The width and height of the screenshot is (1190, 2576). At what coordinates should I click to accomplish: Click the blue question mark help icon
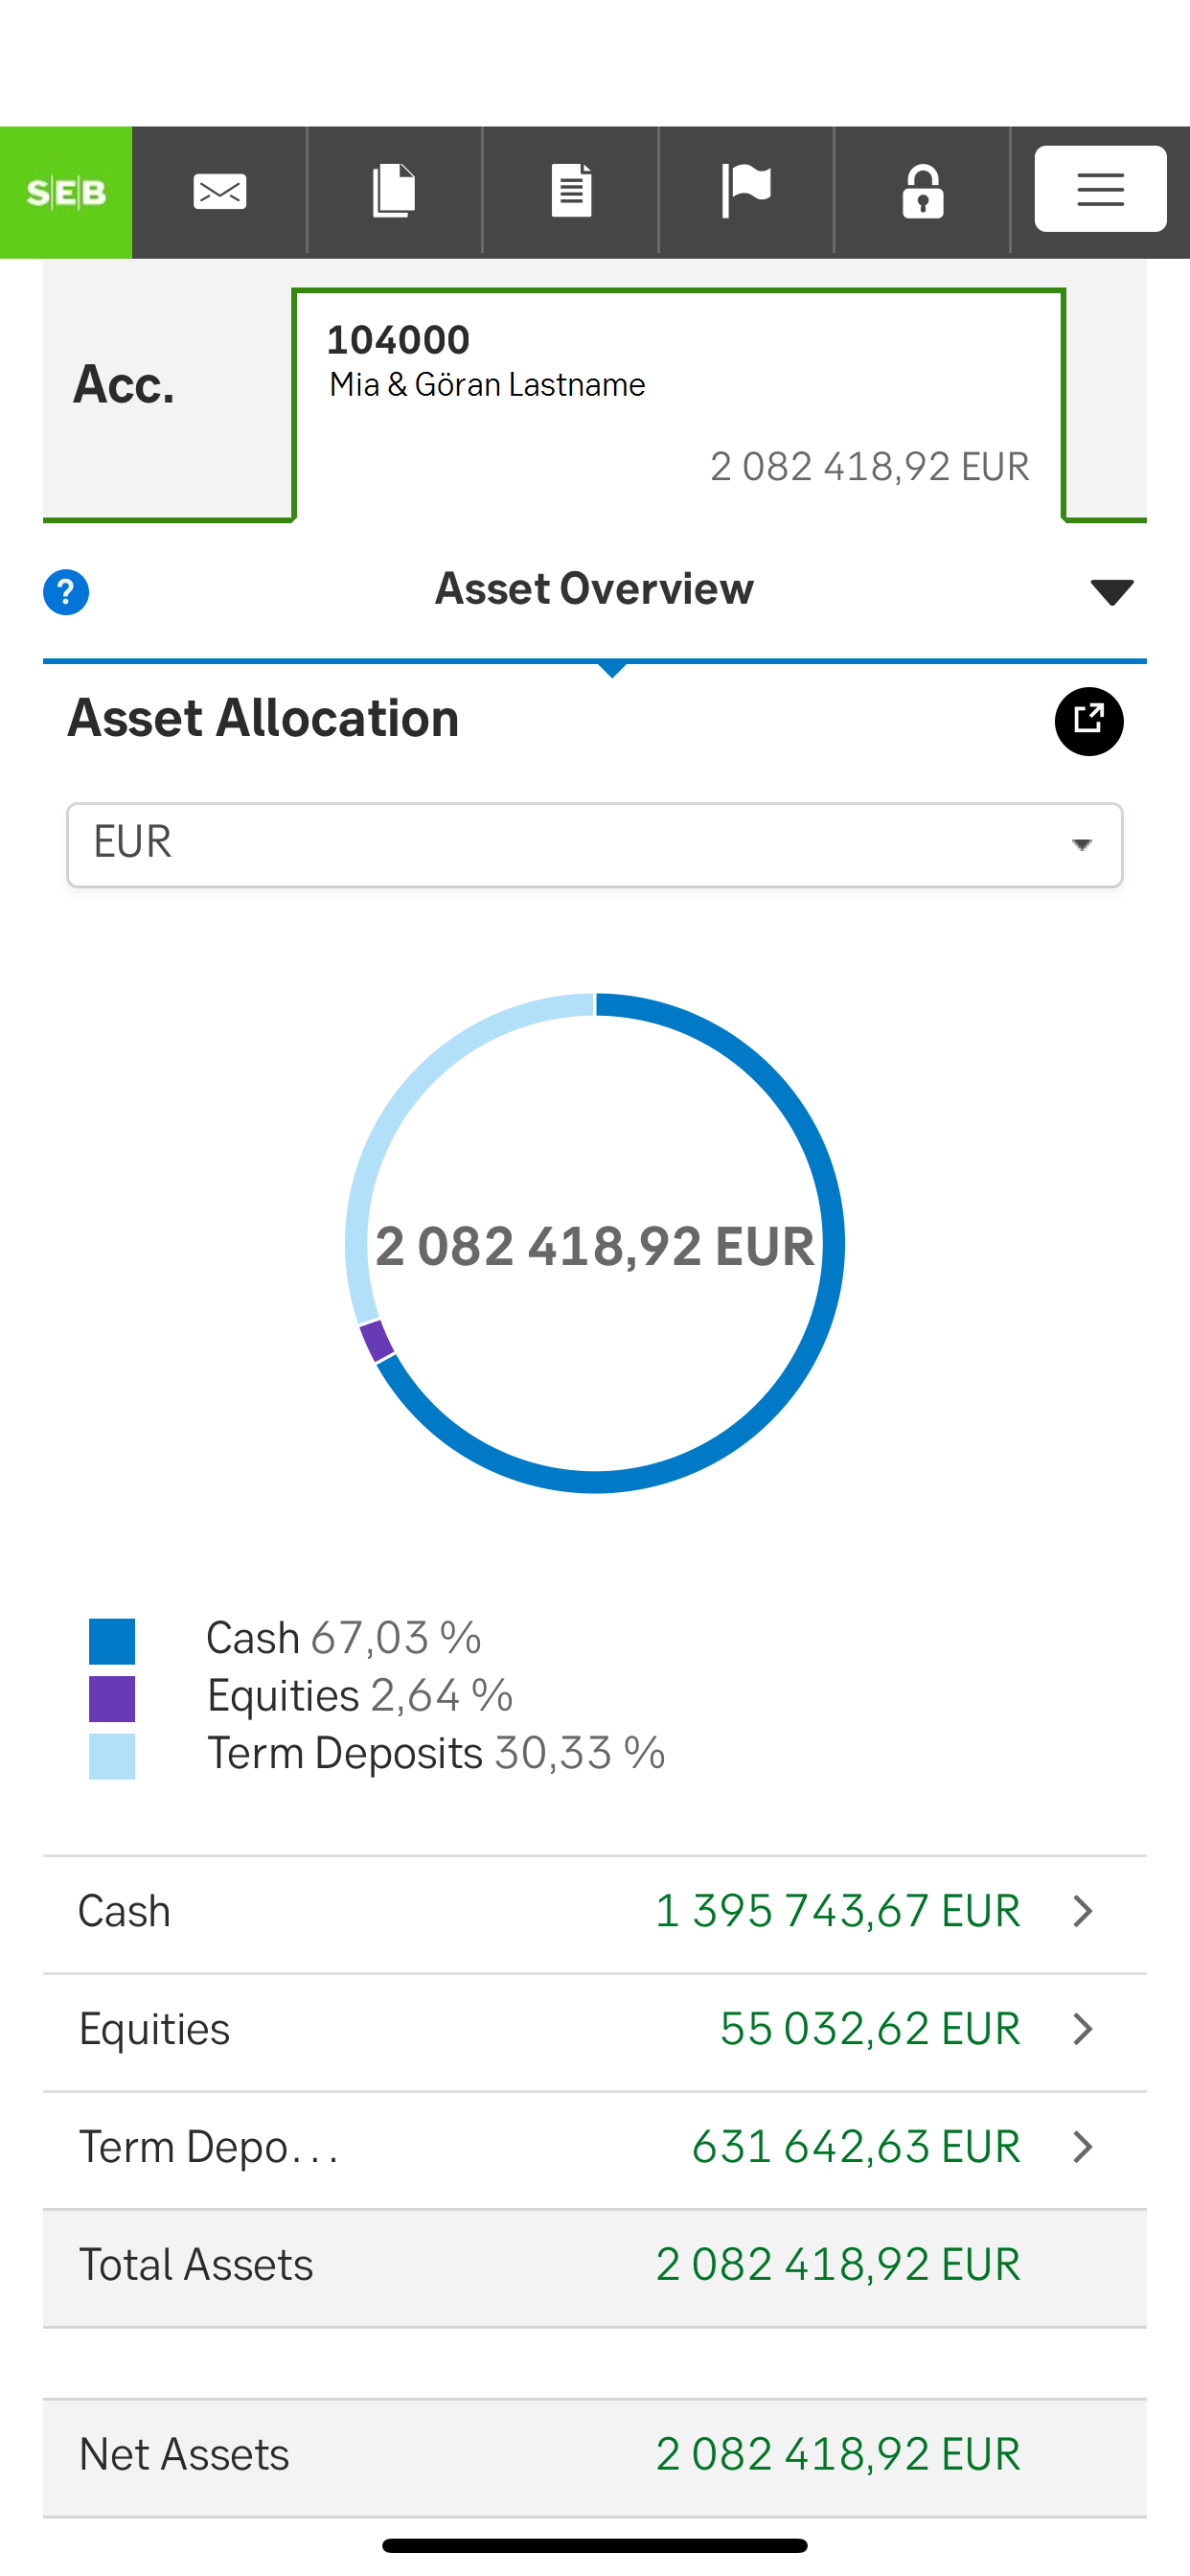(x=66, y=593)
